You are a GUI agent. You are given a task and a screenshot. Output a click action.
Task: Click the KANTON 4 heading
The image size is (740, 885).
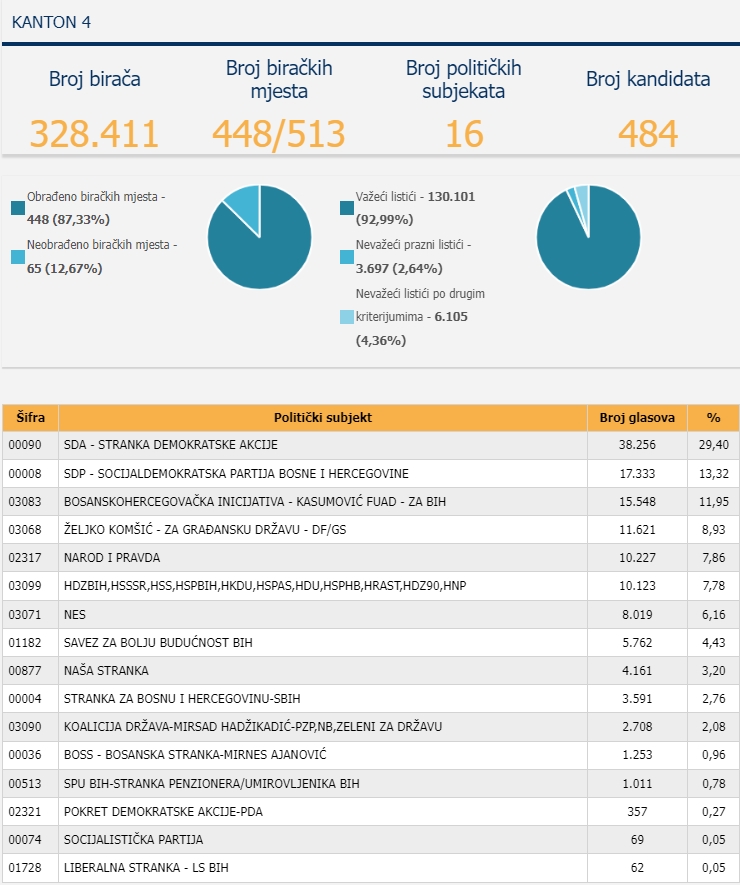pyautogui.click(x=51, y=21)
